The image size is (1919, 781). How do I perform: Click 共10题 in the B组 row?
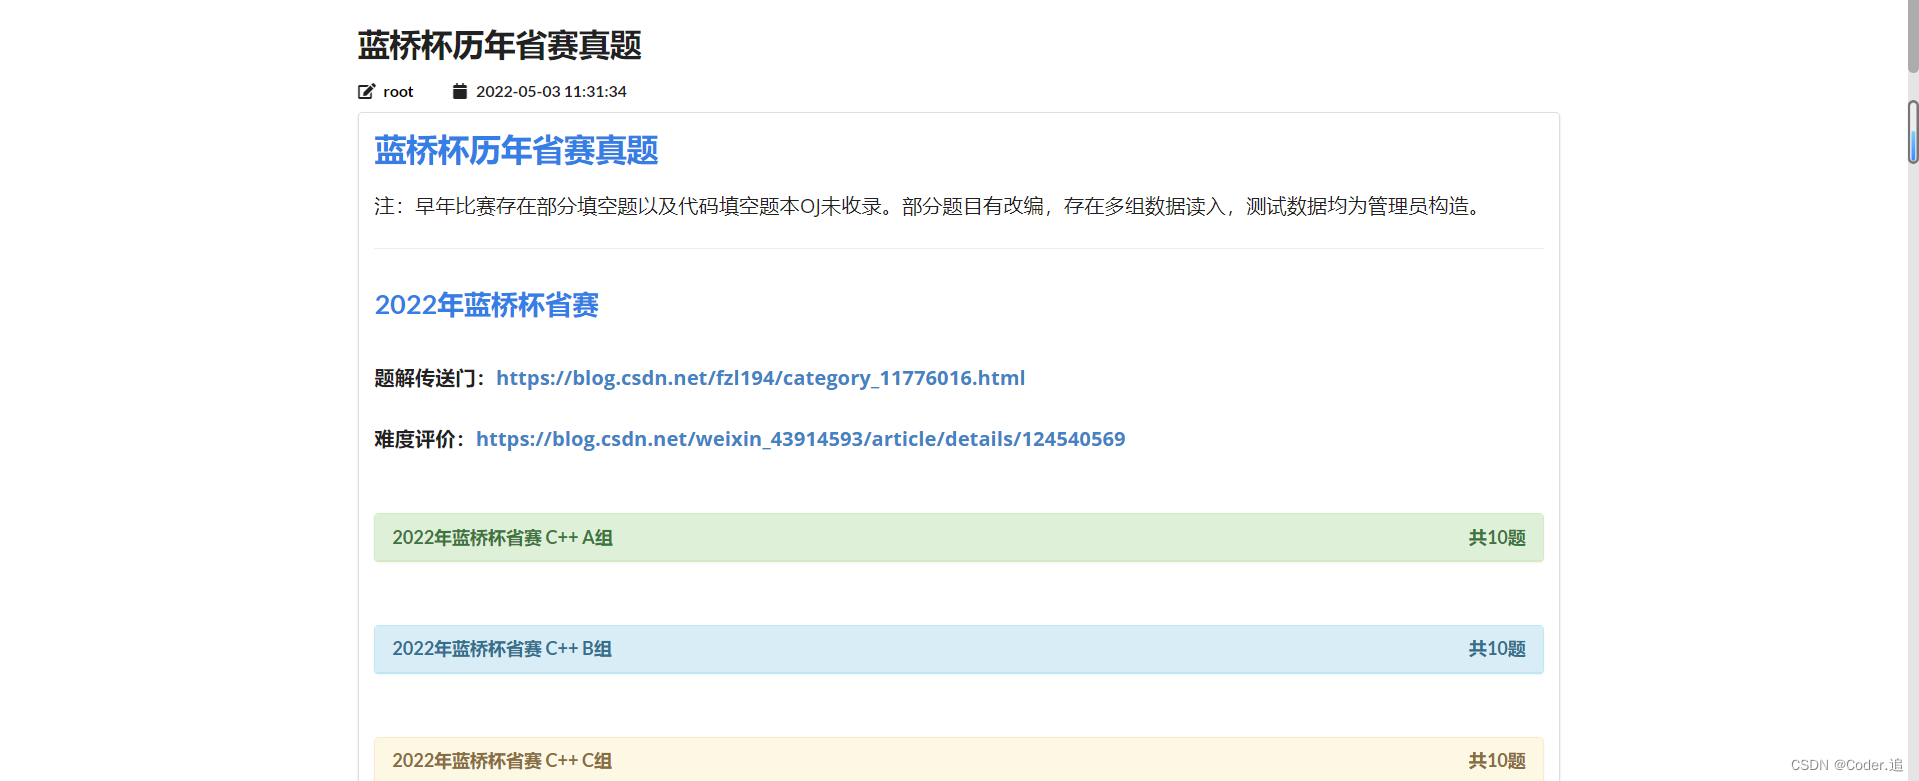(1497, 649)
